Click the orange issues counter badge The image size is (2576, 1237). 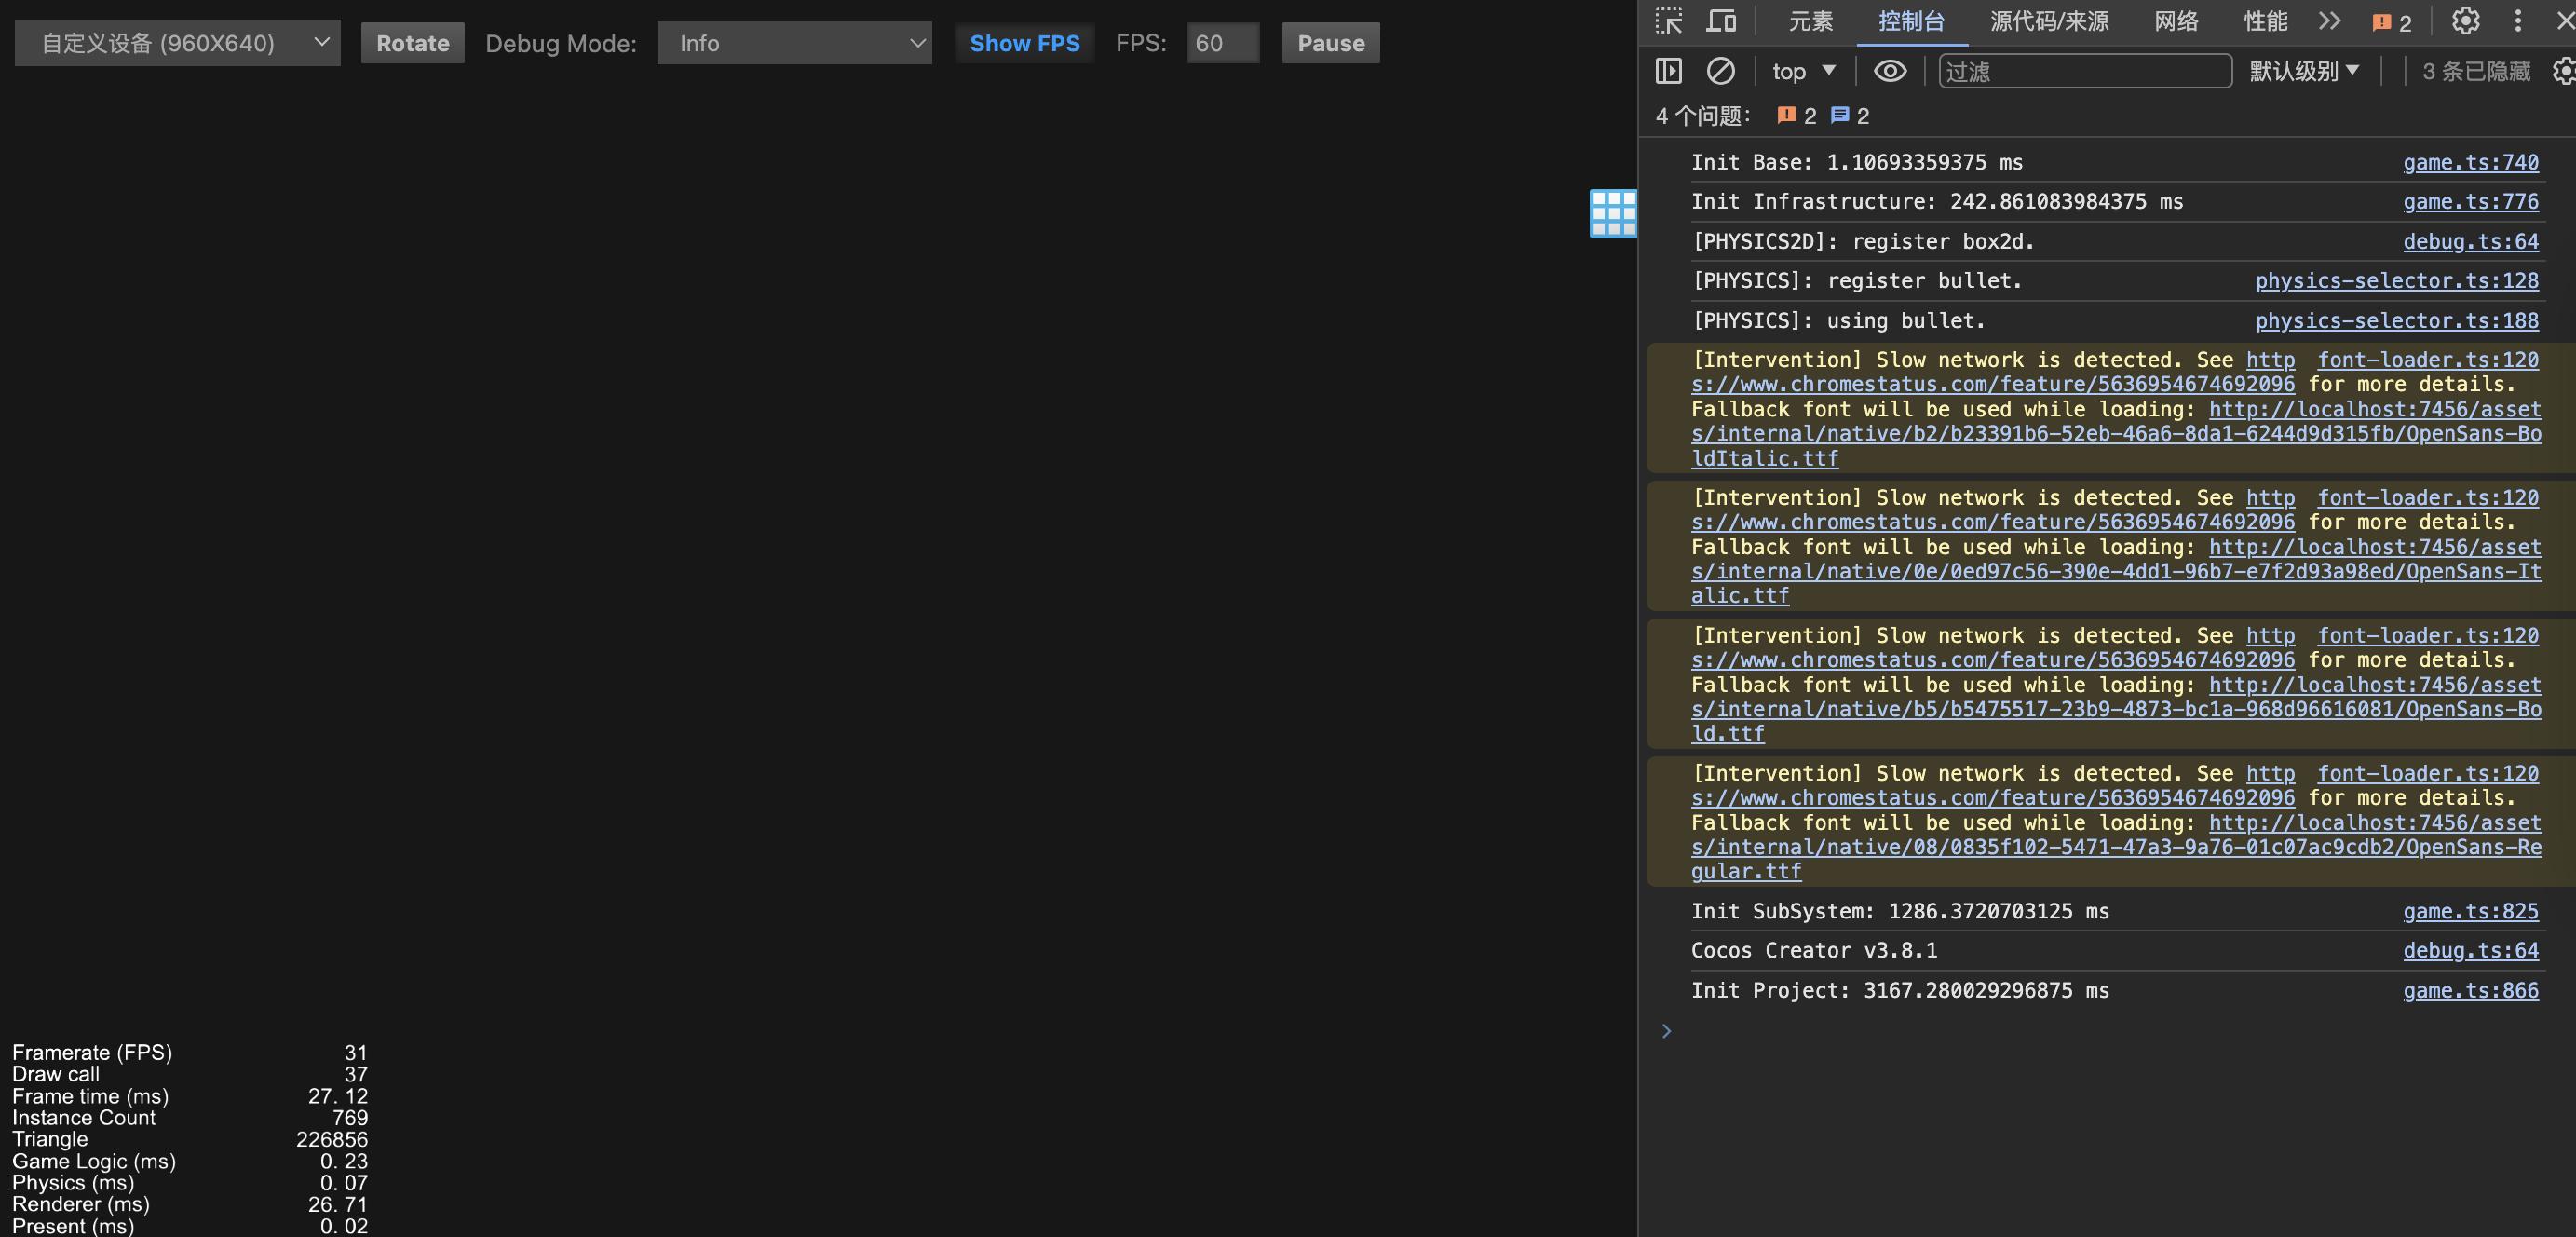(x=2391, y=22)
